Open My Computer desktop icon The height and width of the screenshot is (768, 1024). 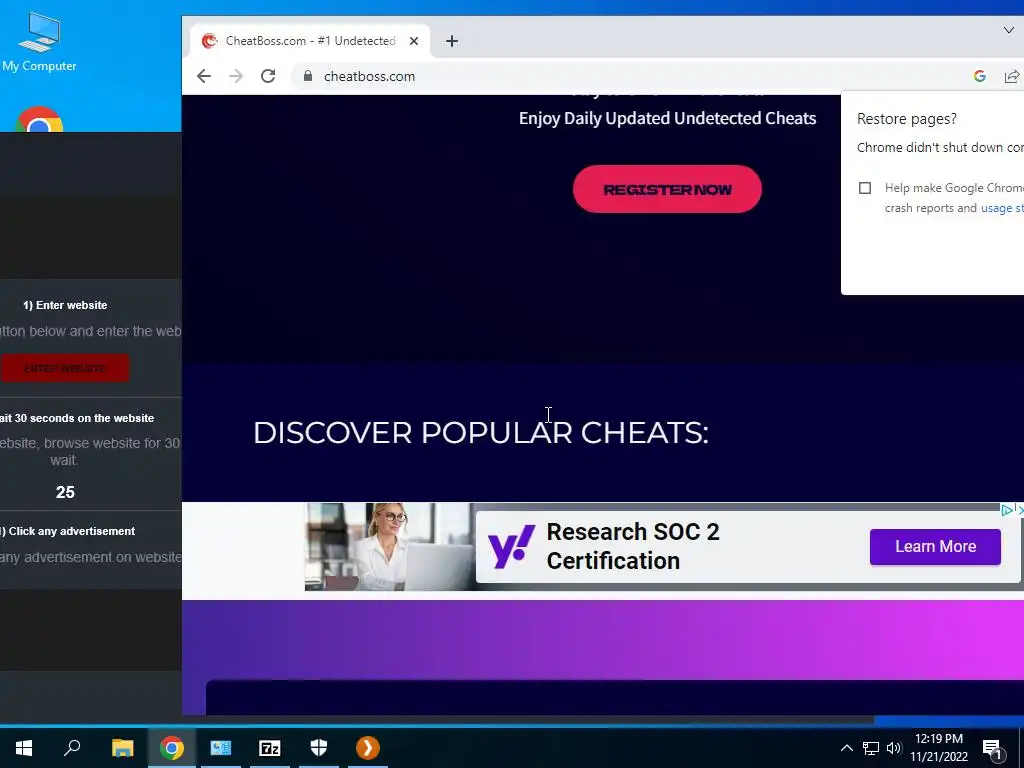tap(39, 42)
